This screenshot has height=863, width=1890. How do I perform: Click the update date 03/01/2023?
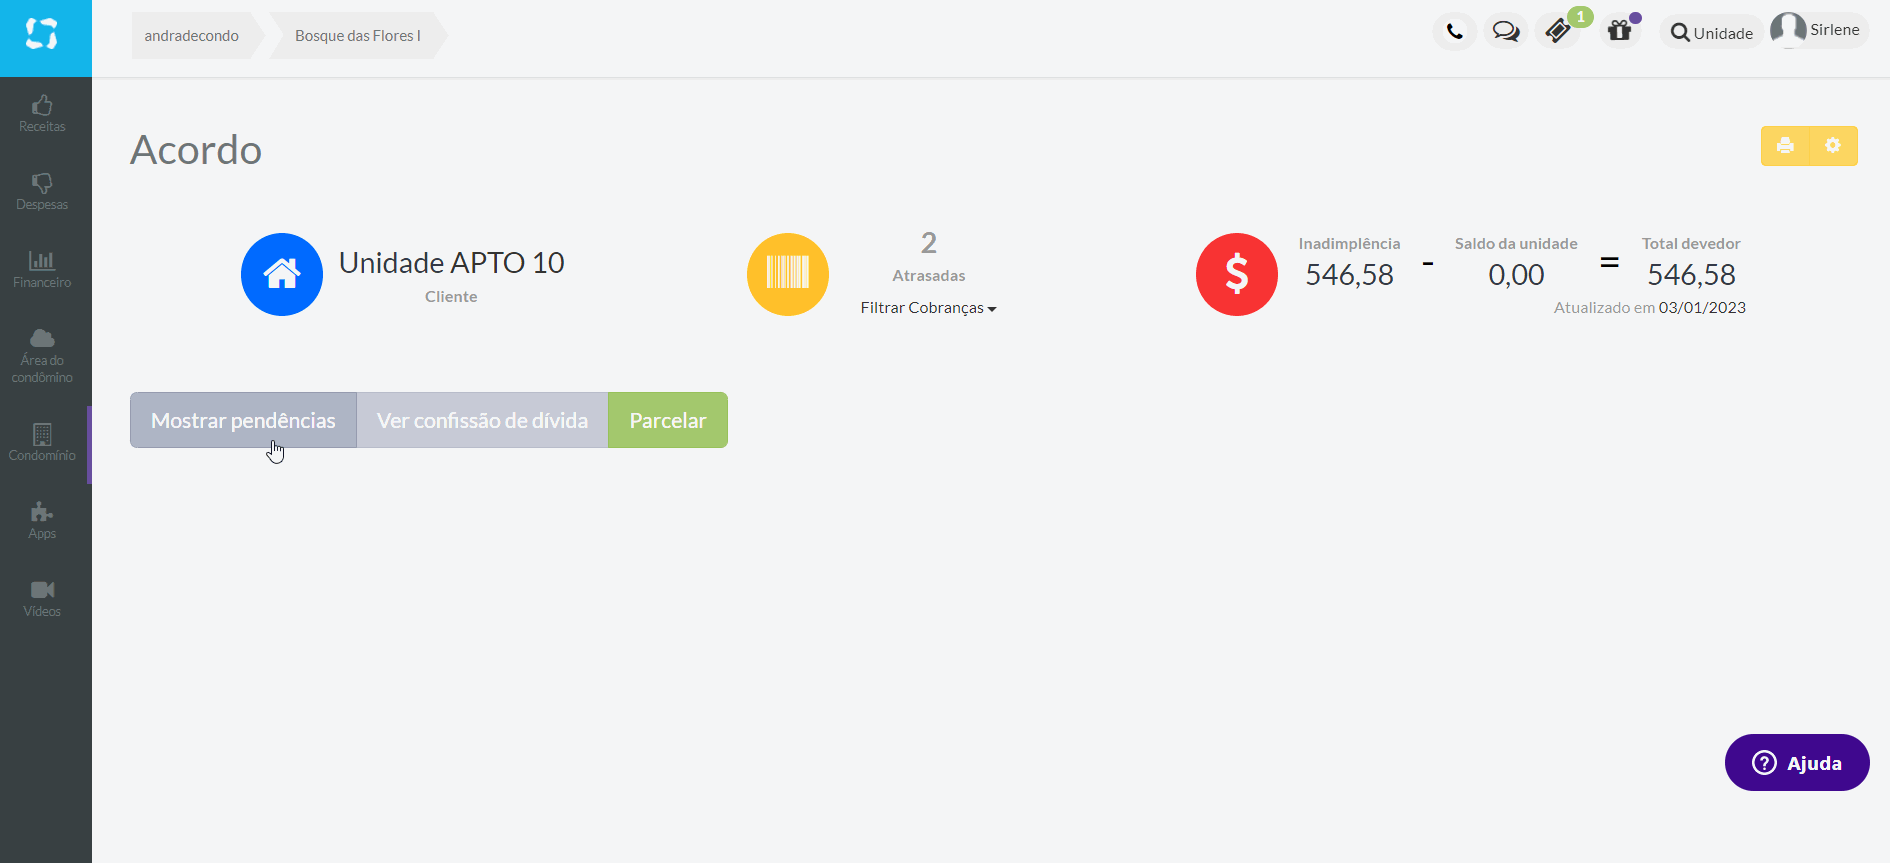click(x=1702, y=308)
